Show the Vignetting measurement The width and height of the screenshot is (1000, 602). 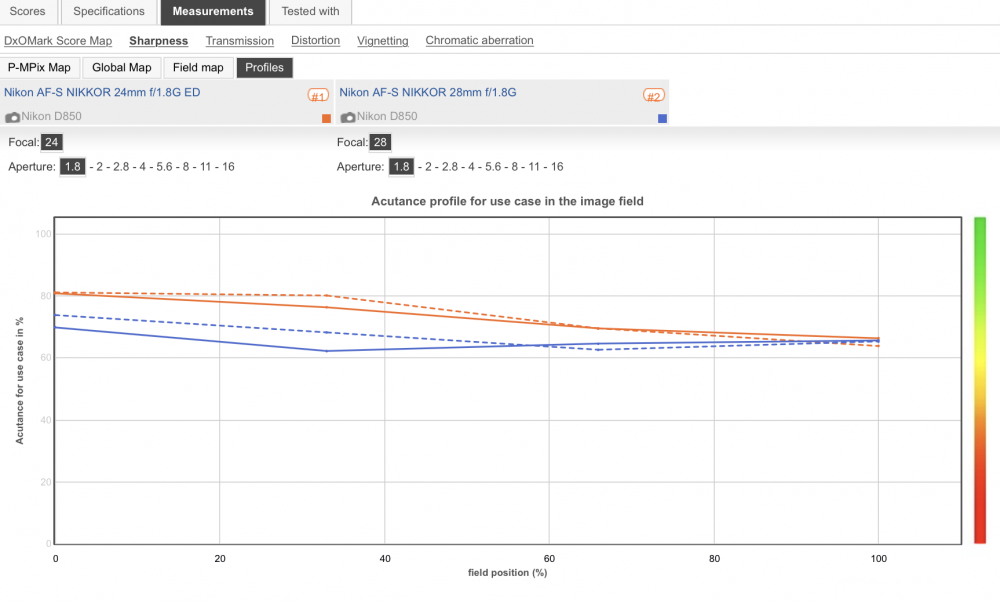pos(383,41)
